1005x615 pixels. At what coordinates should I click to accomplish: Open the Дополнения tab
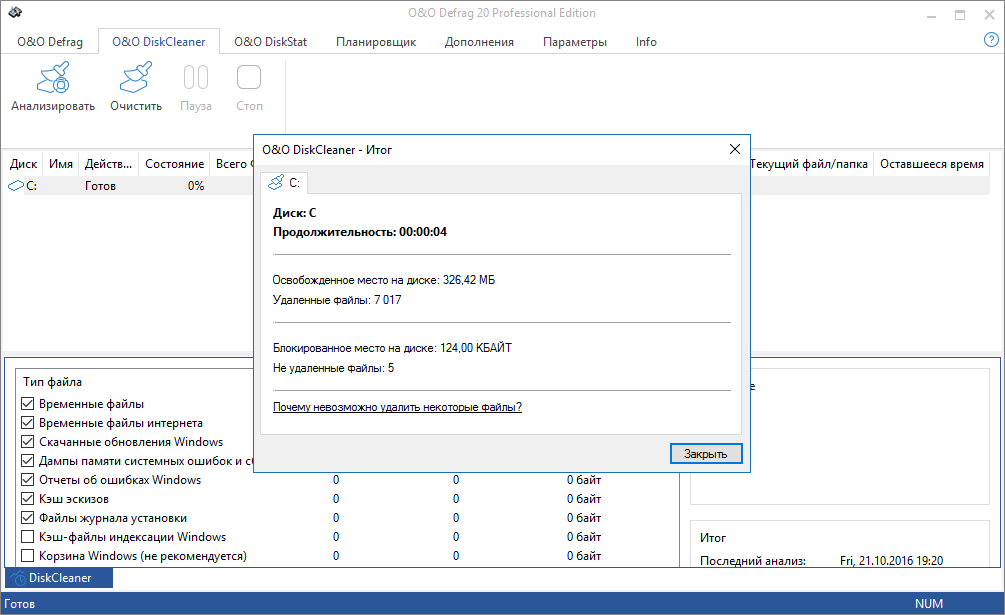pos(479,42)
